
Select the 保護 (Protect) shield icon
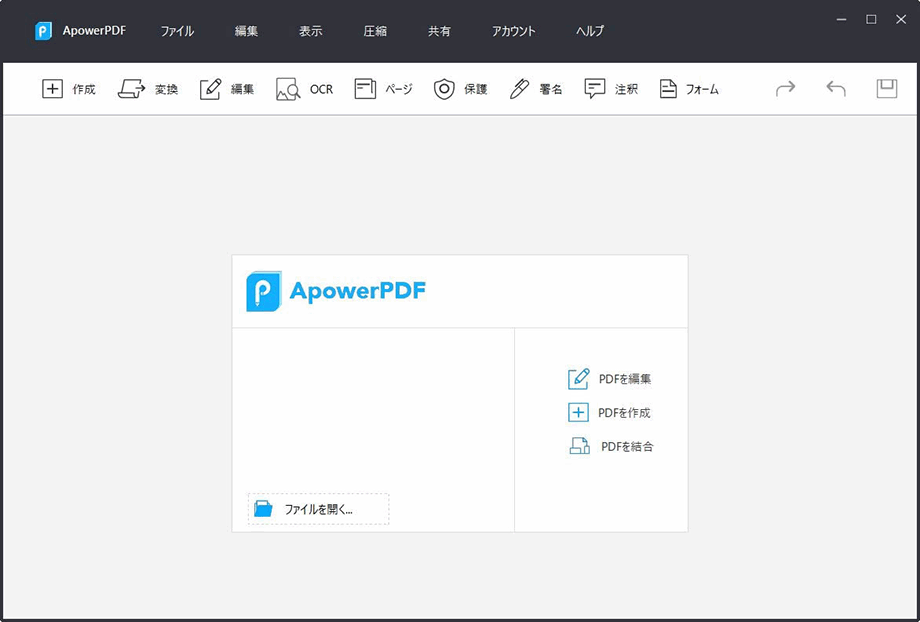coord(444,89)
